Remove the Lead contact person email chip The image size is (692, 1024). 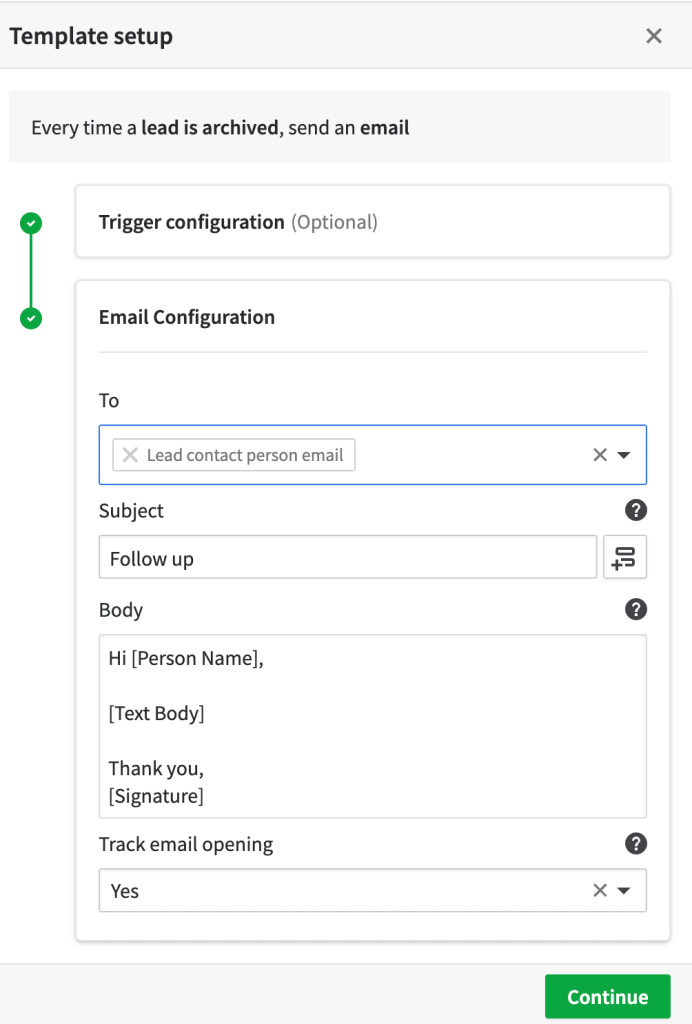tap(129, 455)
